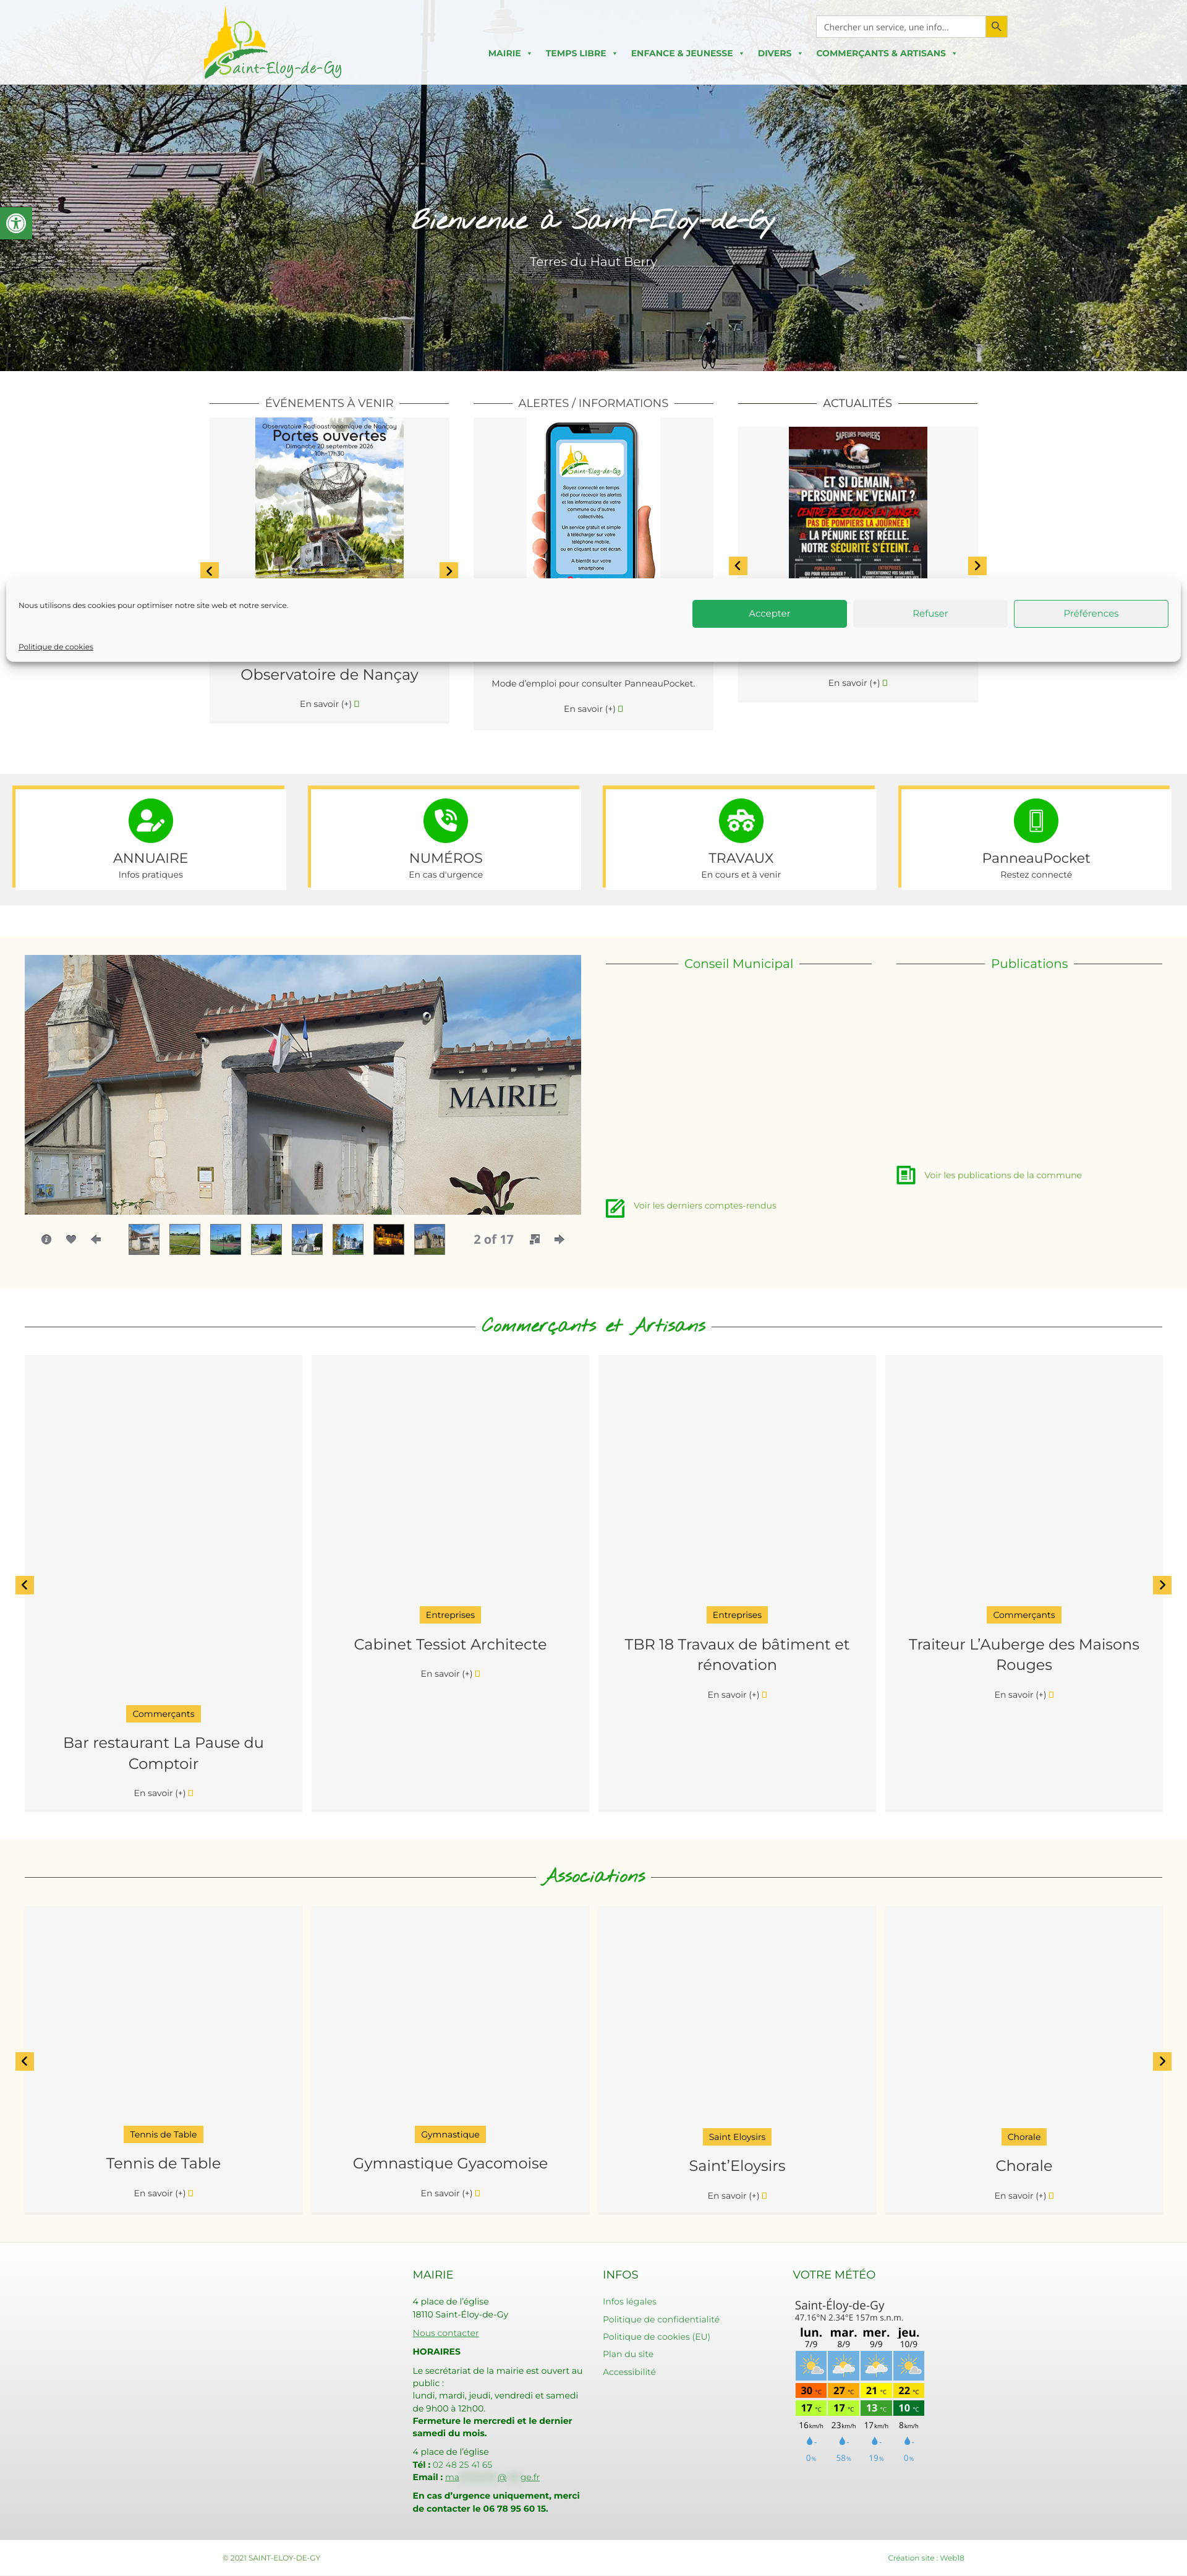Click the Refuser cookies button
This screenshot has height=2576, width=1187.
click(x=930, y=614)
